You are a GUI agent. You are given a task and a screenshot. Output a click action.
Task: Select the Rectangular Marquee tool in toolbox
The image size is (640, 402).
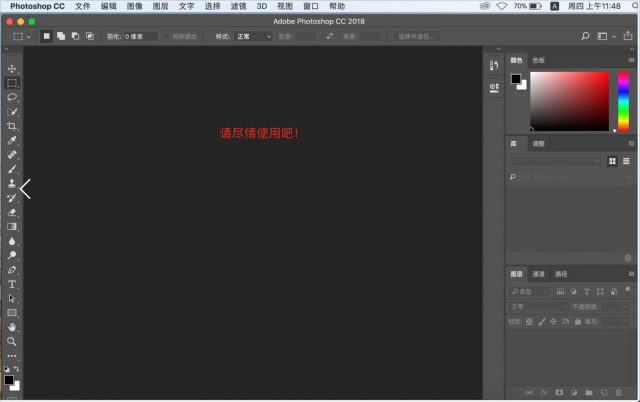12,83
